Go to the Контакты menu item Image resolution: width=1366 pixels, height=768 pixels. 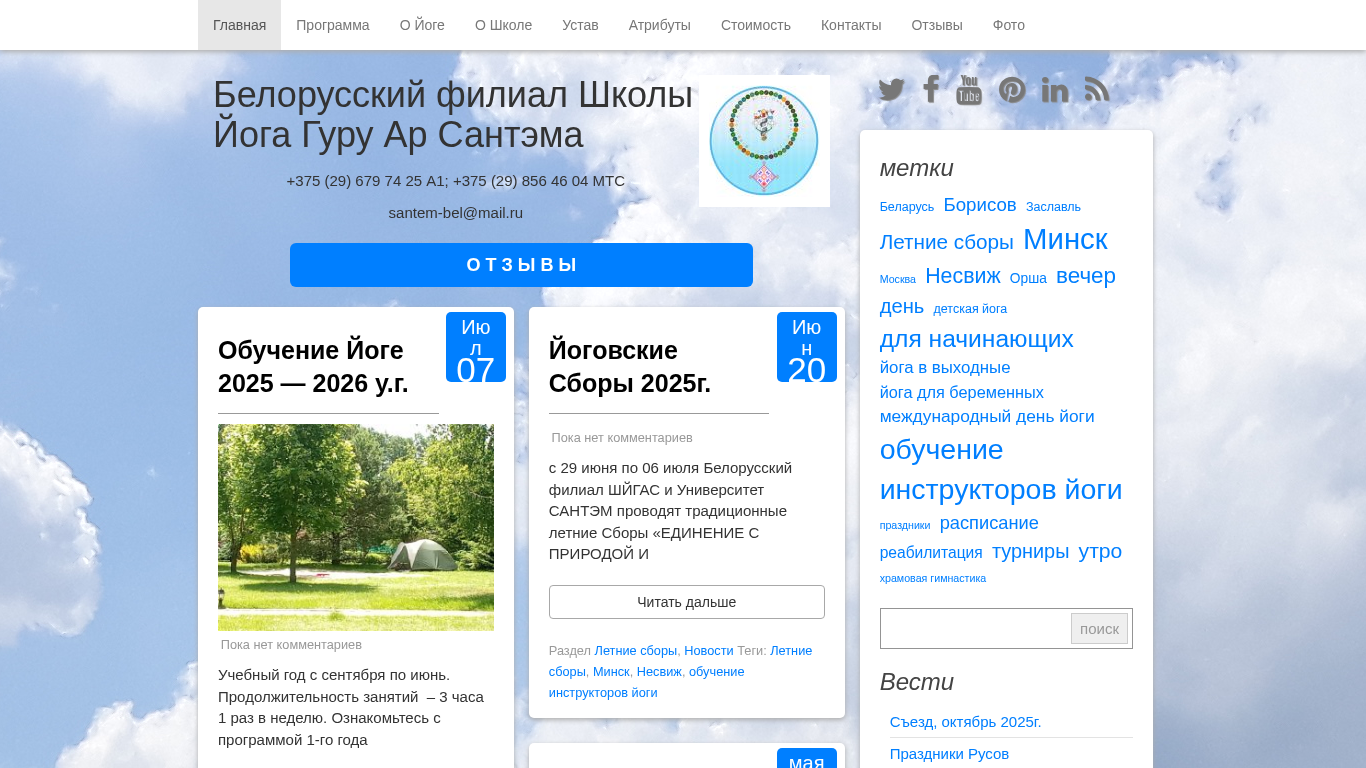tap(851, 25)
